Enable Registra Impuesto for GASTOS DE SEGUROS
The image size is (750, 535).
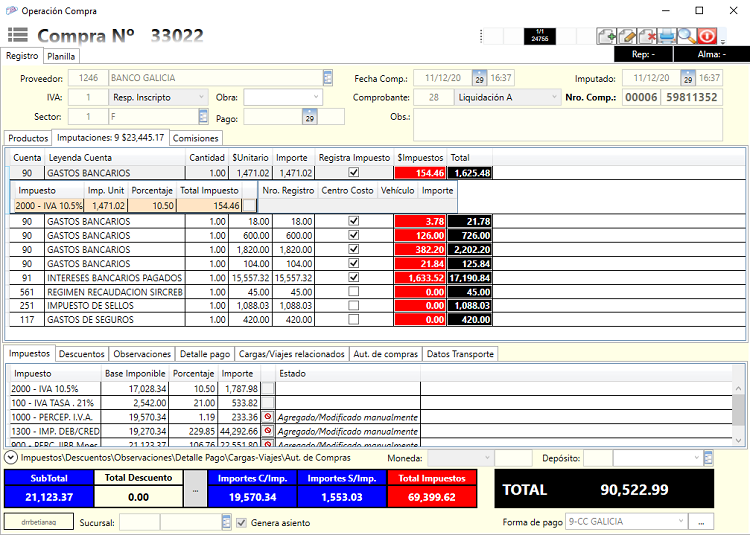(353, 319)
